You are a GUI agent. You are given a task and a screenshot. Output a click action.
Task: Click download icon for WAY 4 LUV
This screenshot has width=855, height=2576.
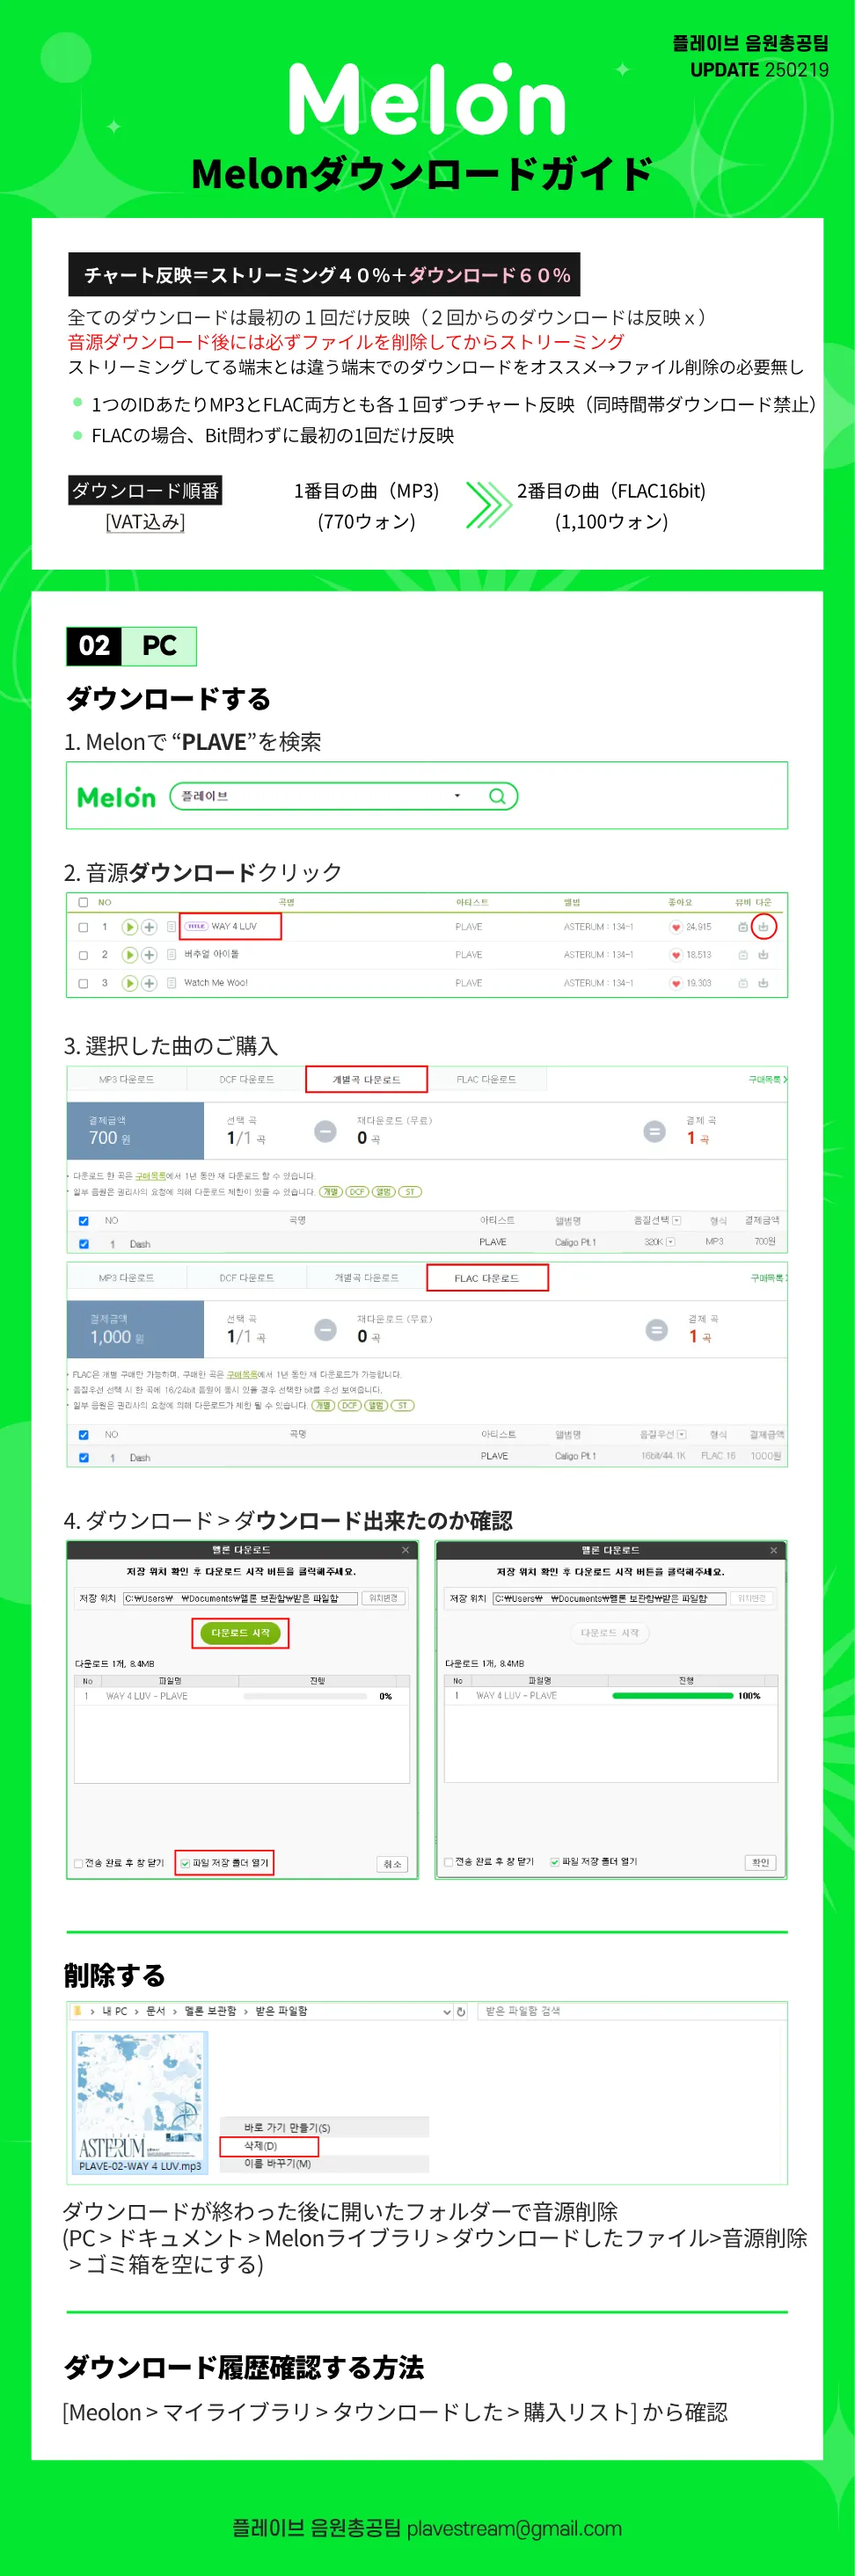click(763, 927)
